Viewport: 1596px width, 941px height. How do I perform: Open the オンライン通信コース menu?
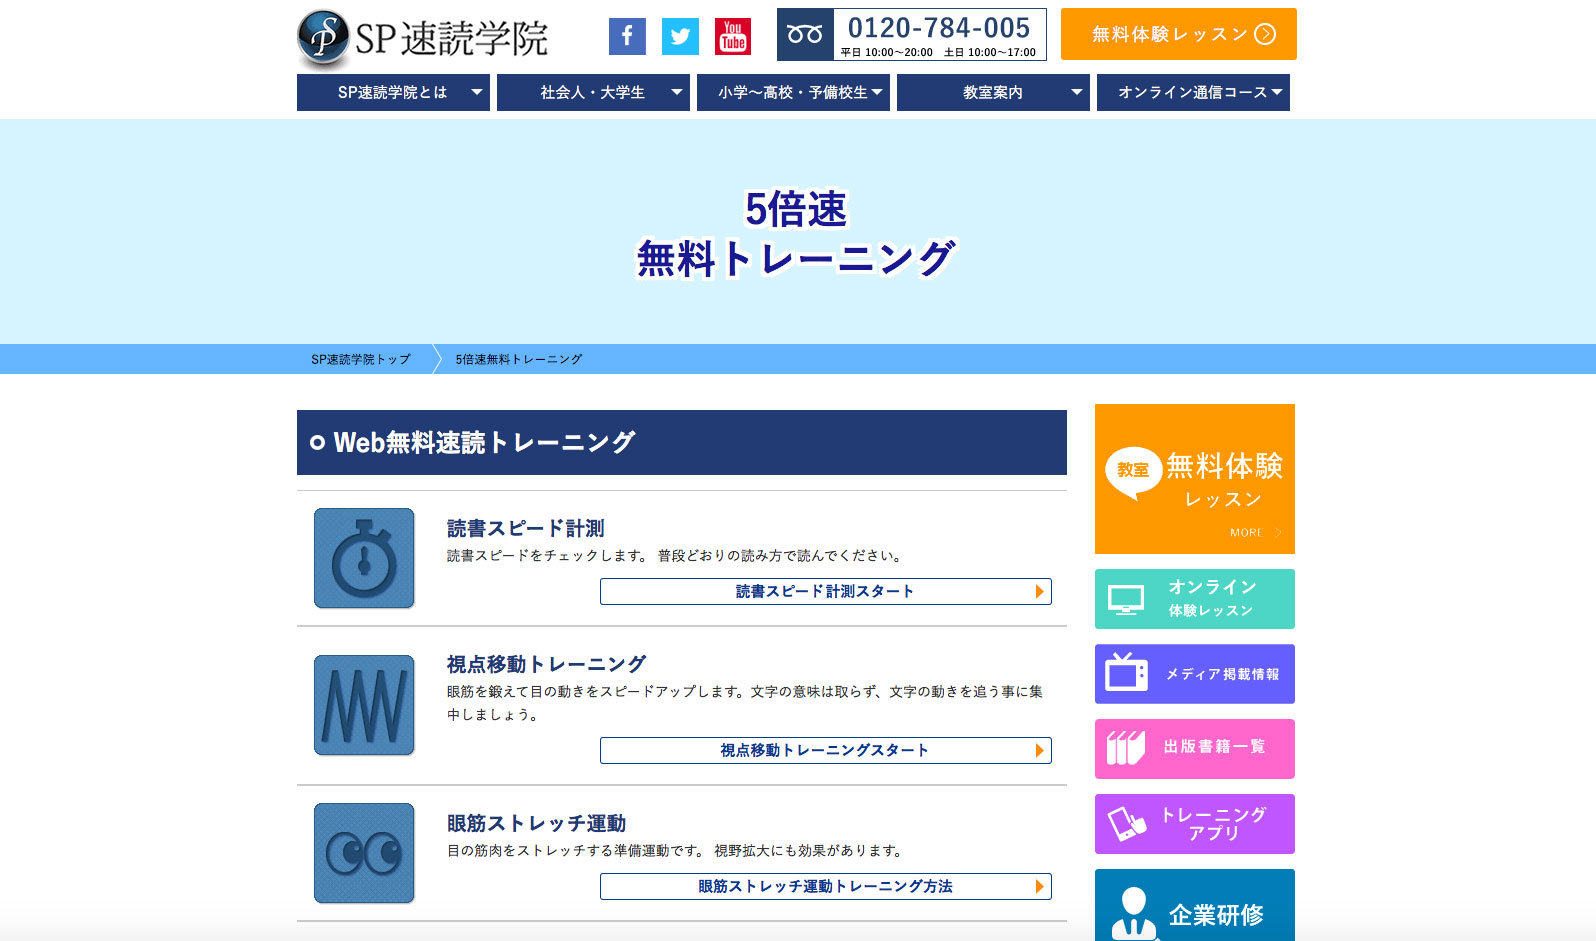click(1193, 92)
